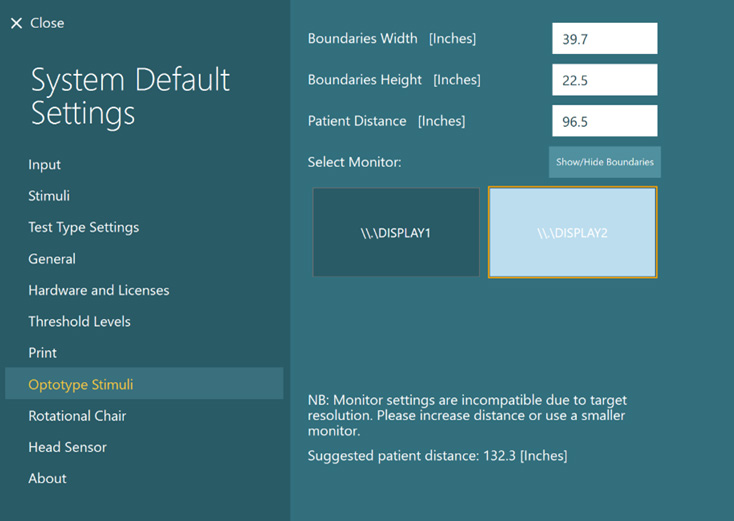Click the Select Monitor label
734x521 pixels.
(354, 162)
